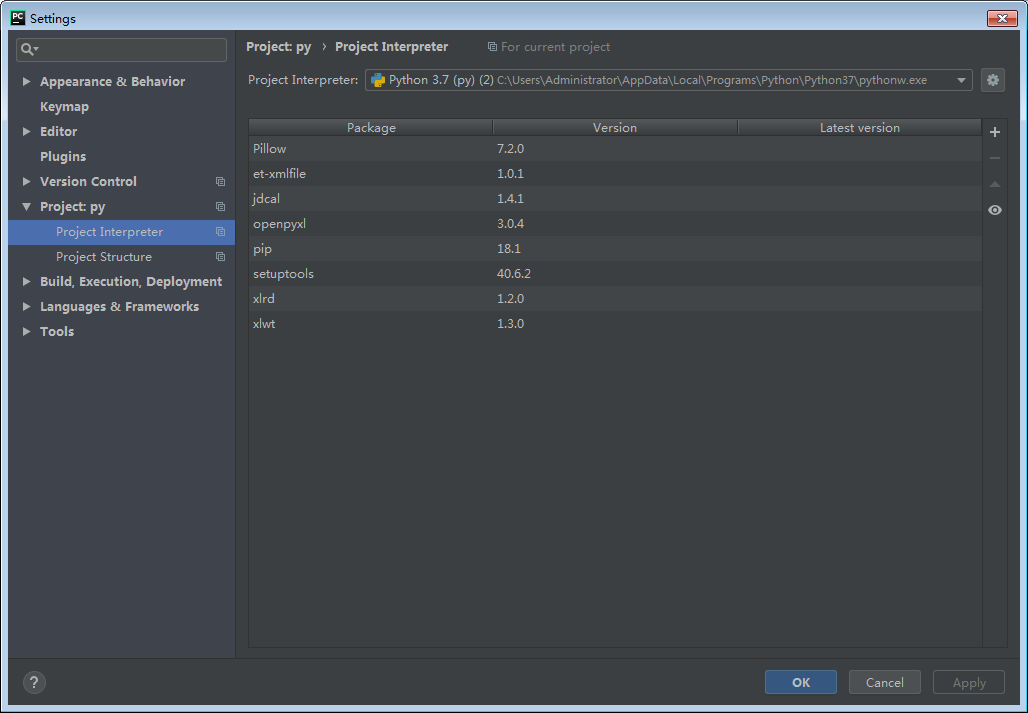Screen dimensions: 1028x713
Task: Select Project Interpreter in sidebar
Action: point(122,232)
